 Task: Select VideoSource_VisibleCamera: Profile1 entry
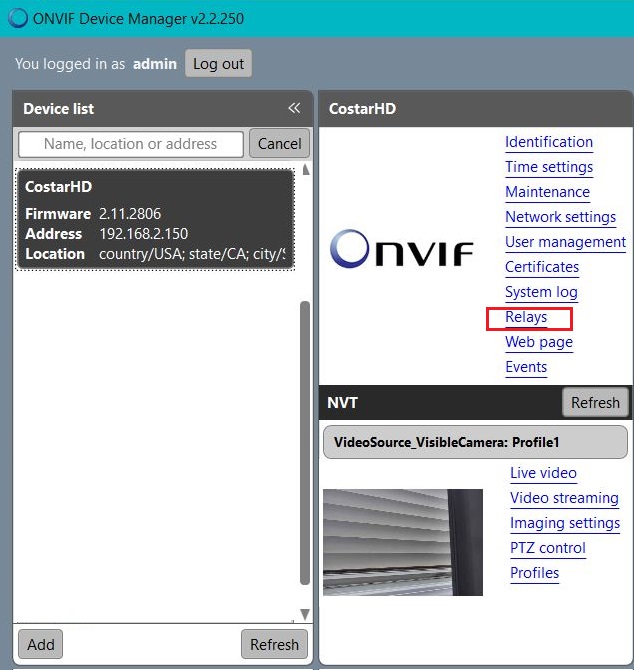tap(476, 442)
